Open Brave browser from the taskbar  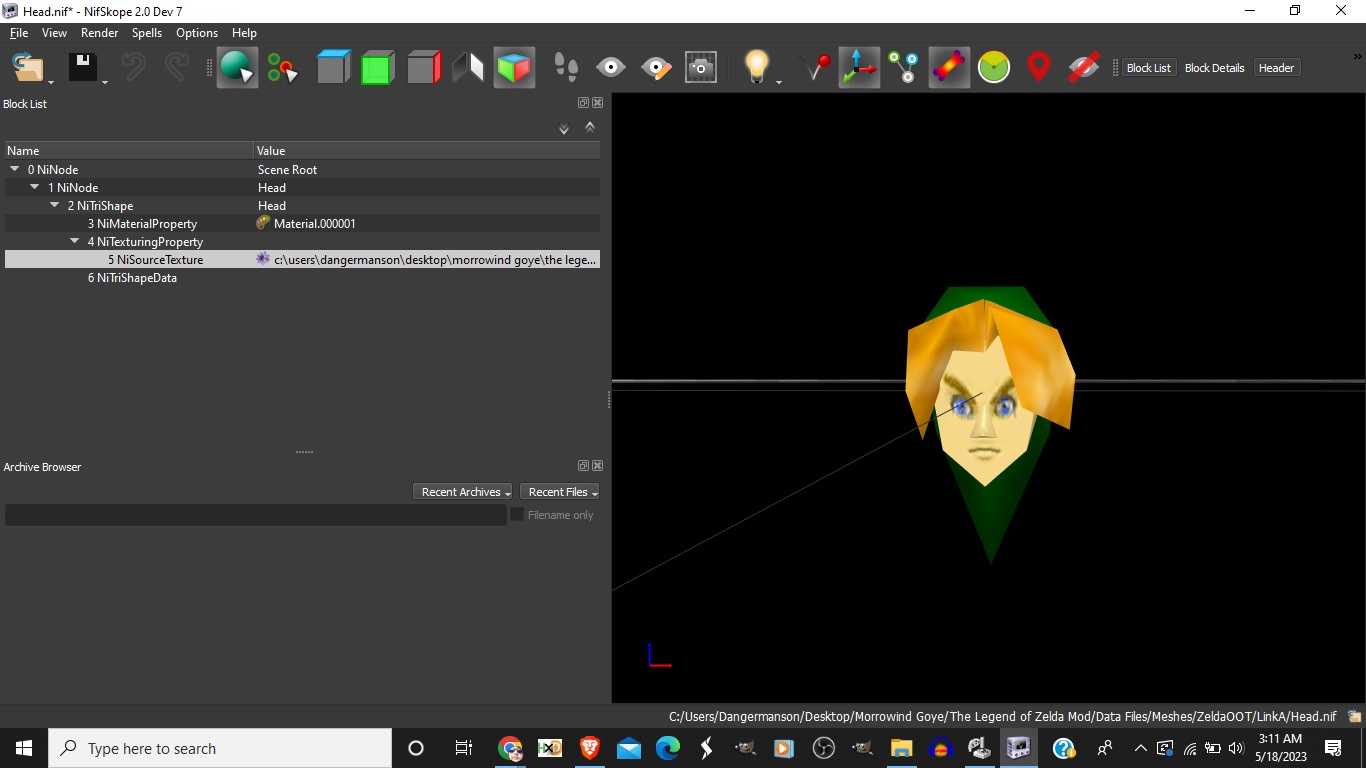click(589, 748)
